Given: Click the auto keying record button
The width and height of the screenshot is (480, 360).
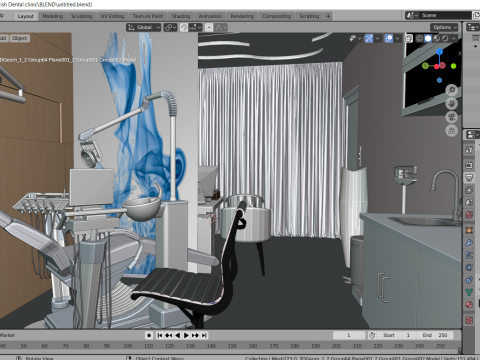Looking at the screenshot, I should click(x=149, y=335).
